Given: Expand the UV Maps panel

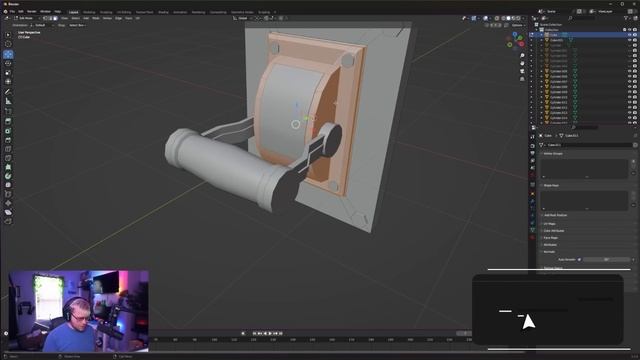Looking at the screenshot, I should [549, 224].
